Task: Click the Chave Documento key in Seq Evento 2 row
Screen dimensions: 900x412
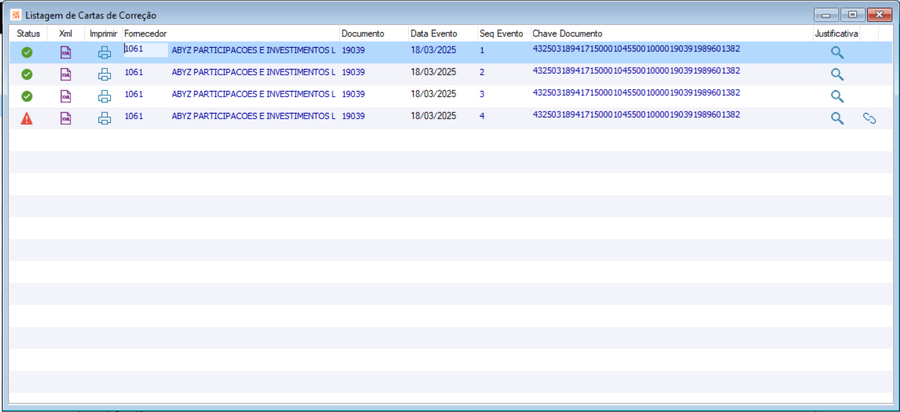Action: click(x=636, y=71)
